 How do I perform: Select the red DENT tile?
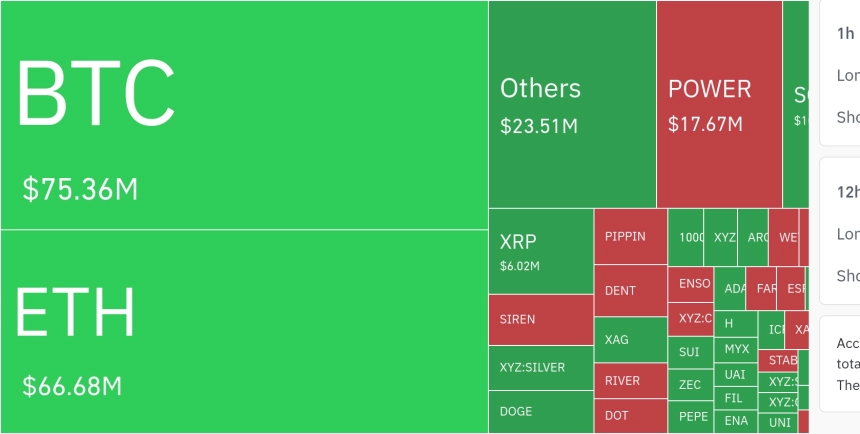630,291
